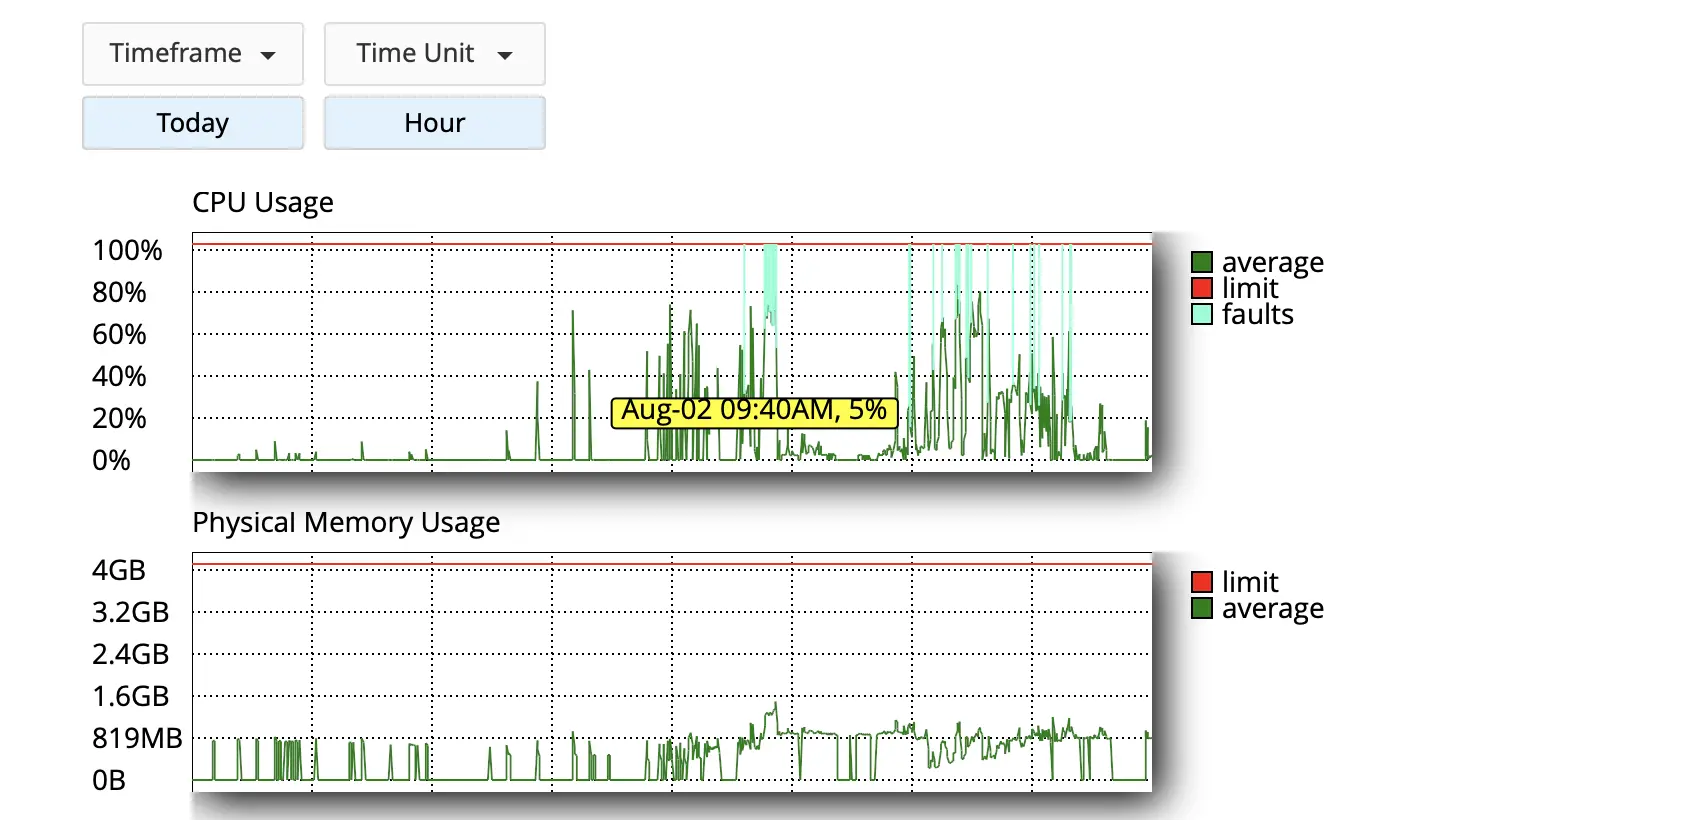
Task: Click the 'limit' label in CPU legend
Action: 1250,288
